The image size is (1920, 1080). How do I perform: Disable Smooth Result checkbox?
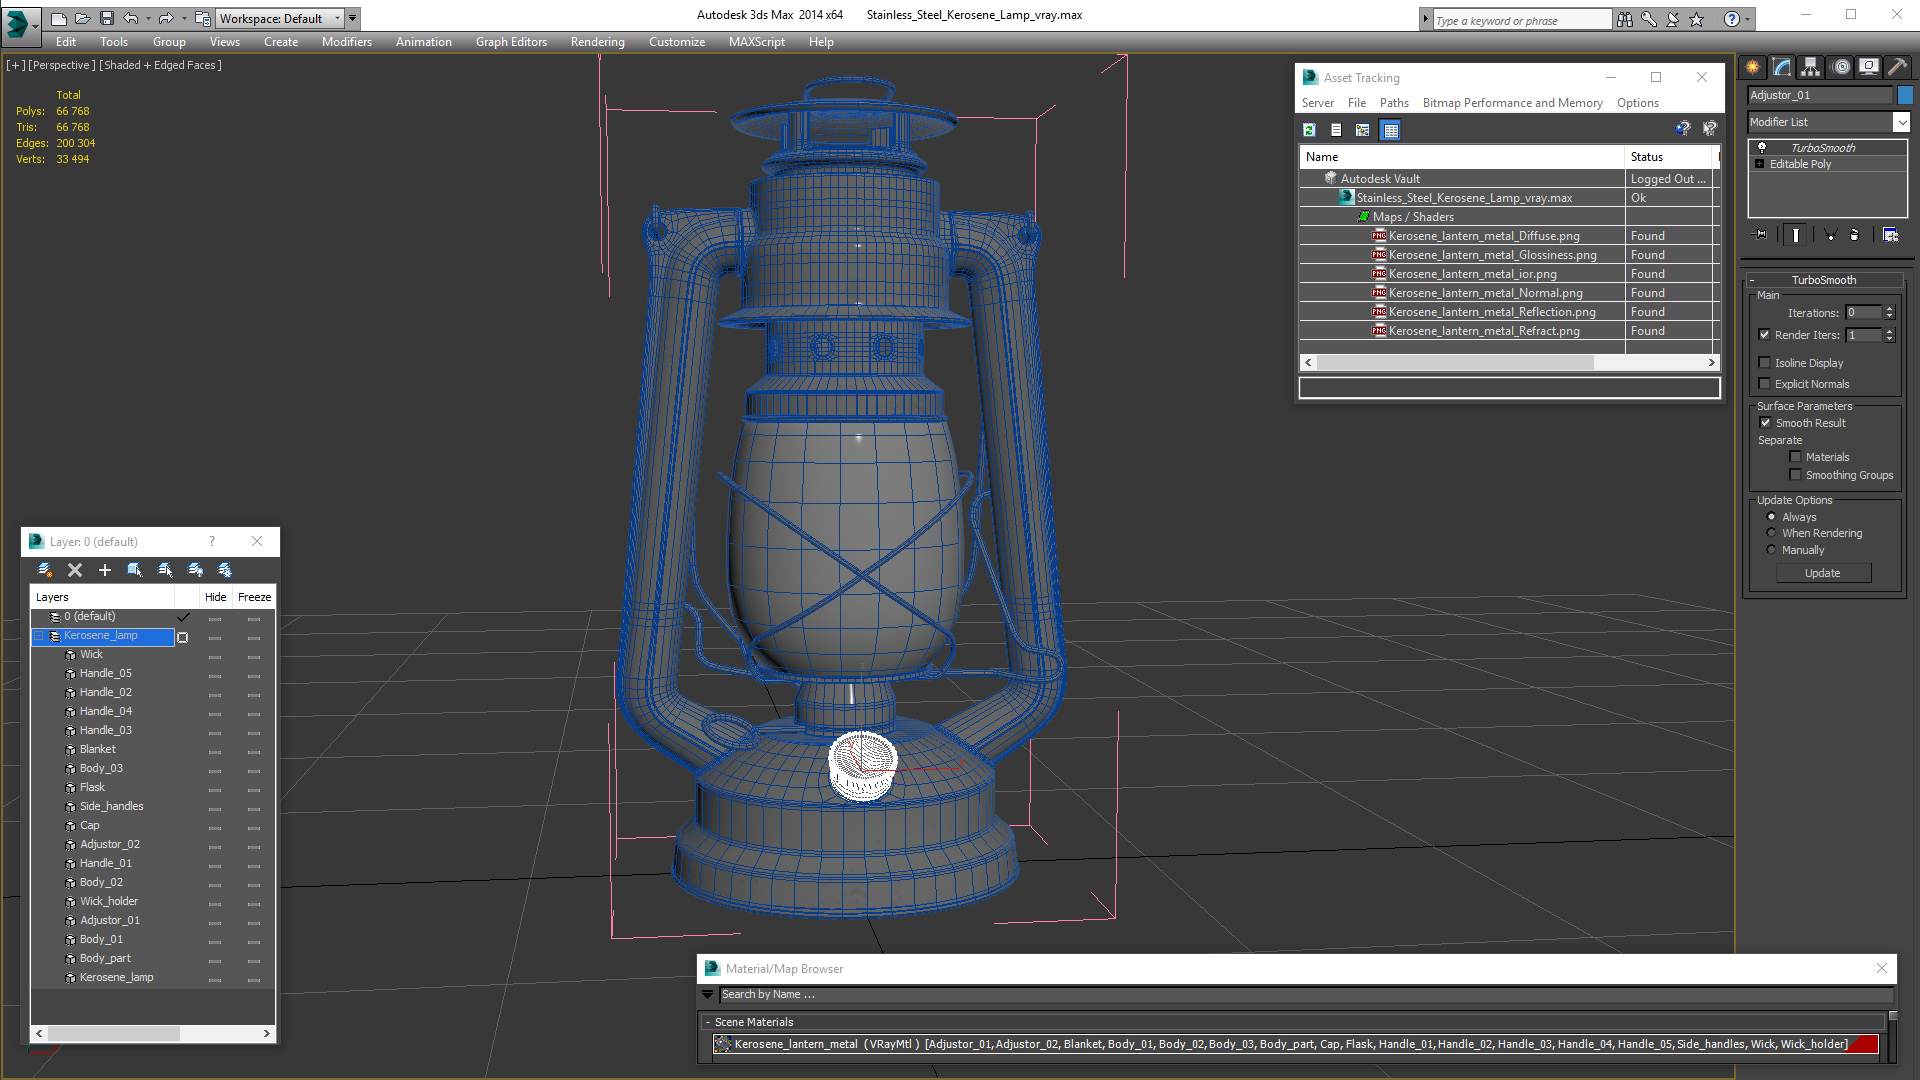pyautogui.click(x=1766, y=423)
